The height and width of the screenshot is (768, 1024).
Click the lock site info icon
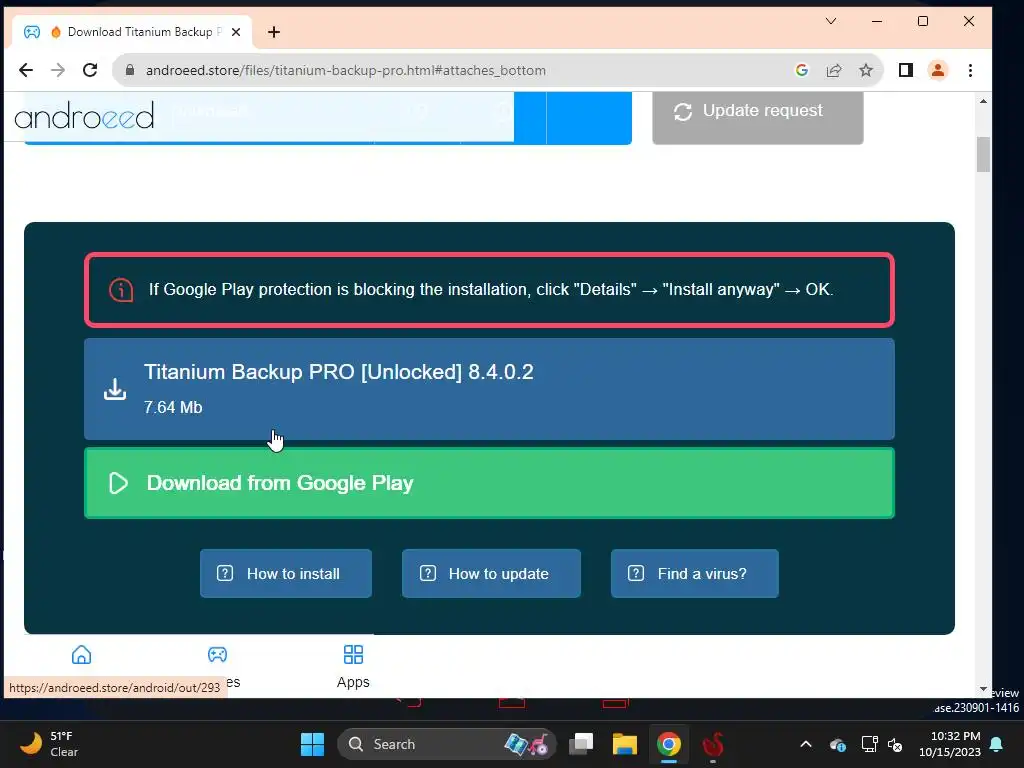[x=130, y=70]
